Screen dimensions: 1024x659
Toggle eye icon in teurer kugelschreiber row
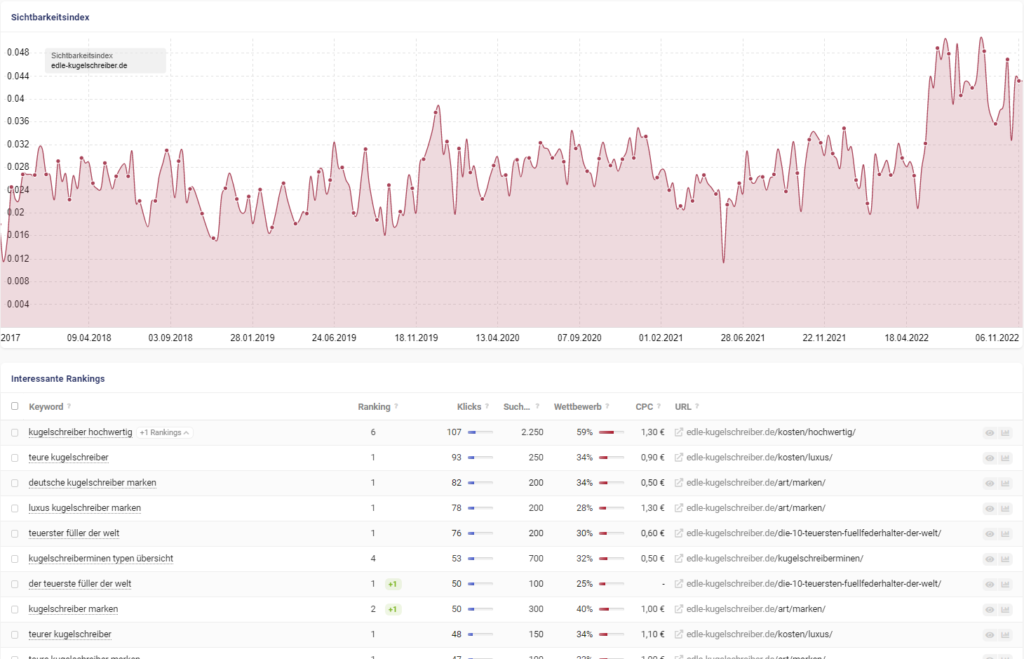click(989, 635)
